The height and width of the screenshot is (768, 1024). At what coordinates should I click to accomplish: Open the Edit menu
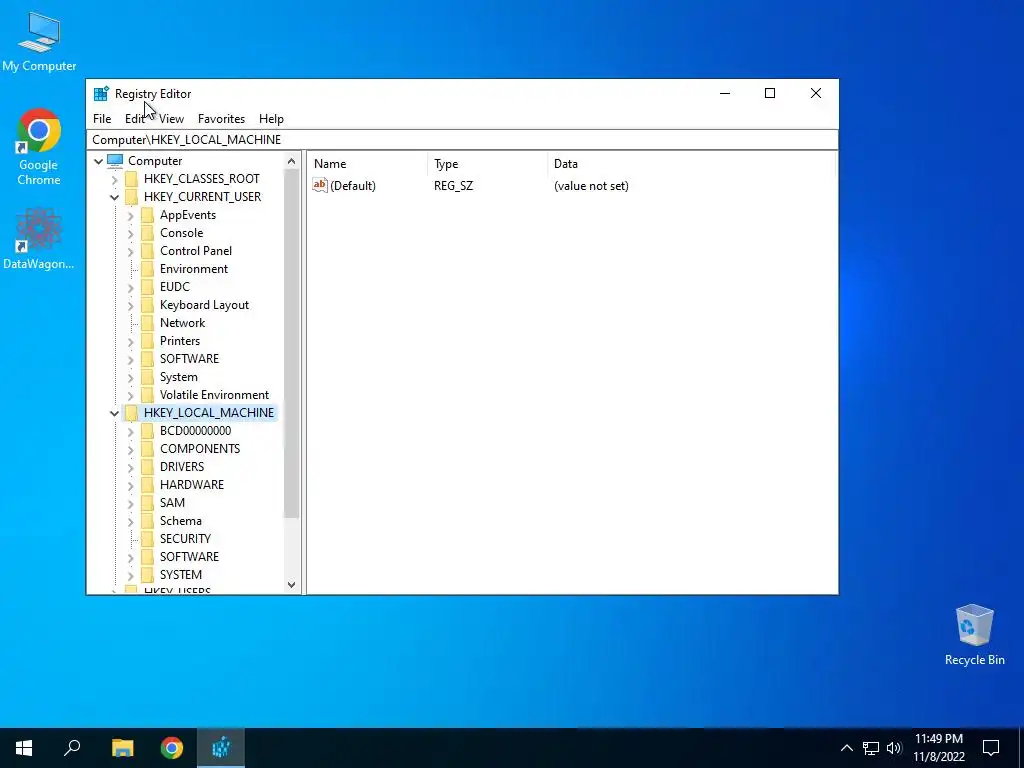point(135,119)
